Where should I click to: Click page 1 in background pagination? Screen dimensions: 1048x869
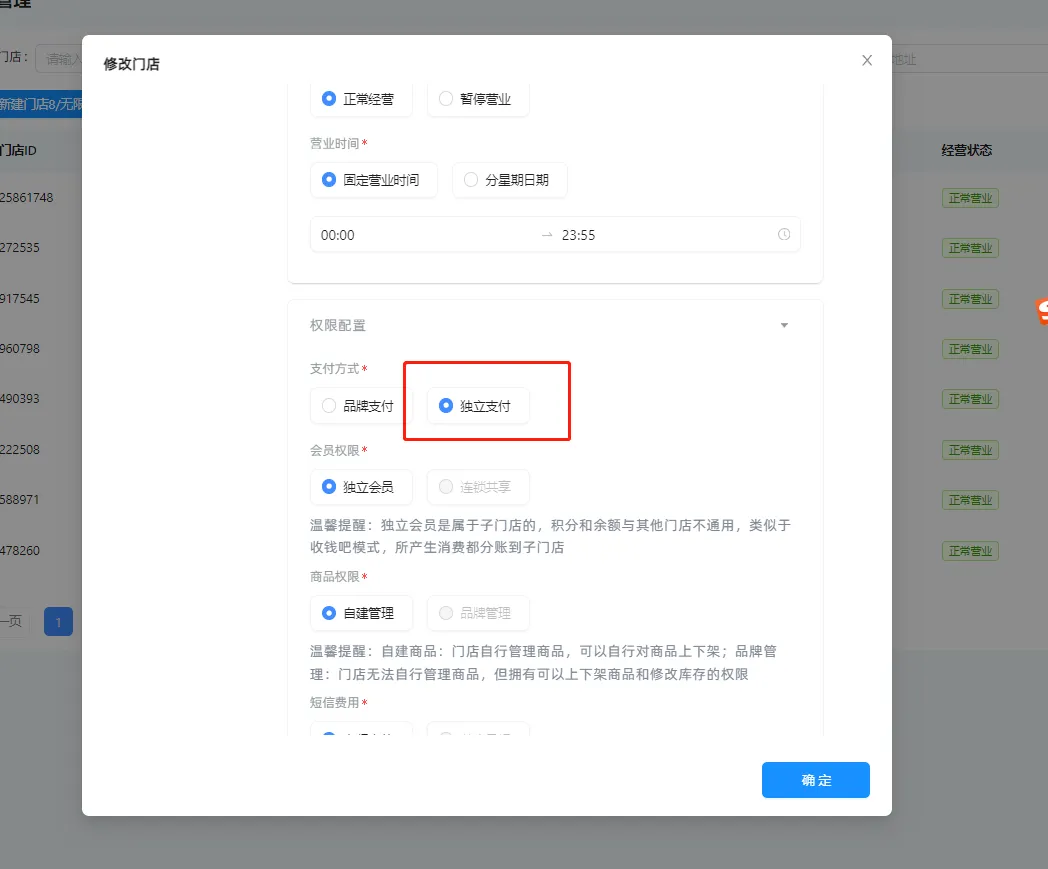coord(58,622)
